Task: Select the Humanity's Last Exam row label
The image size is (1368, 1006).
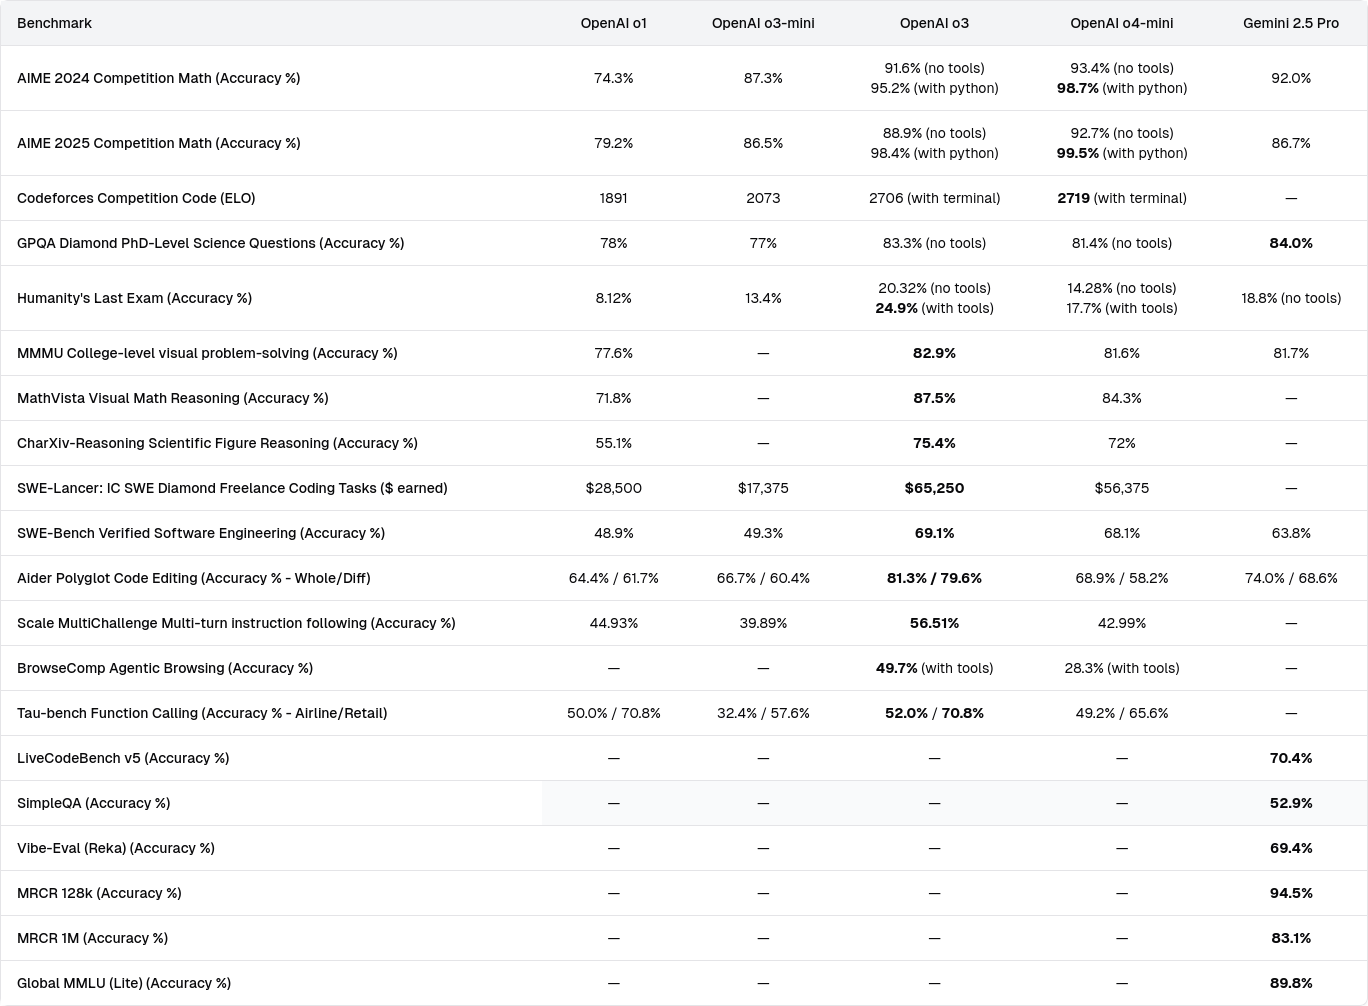Action: click(x=134, y=298)
